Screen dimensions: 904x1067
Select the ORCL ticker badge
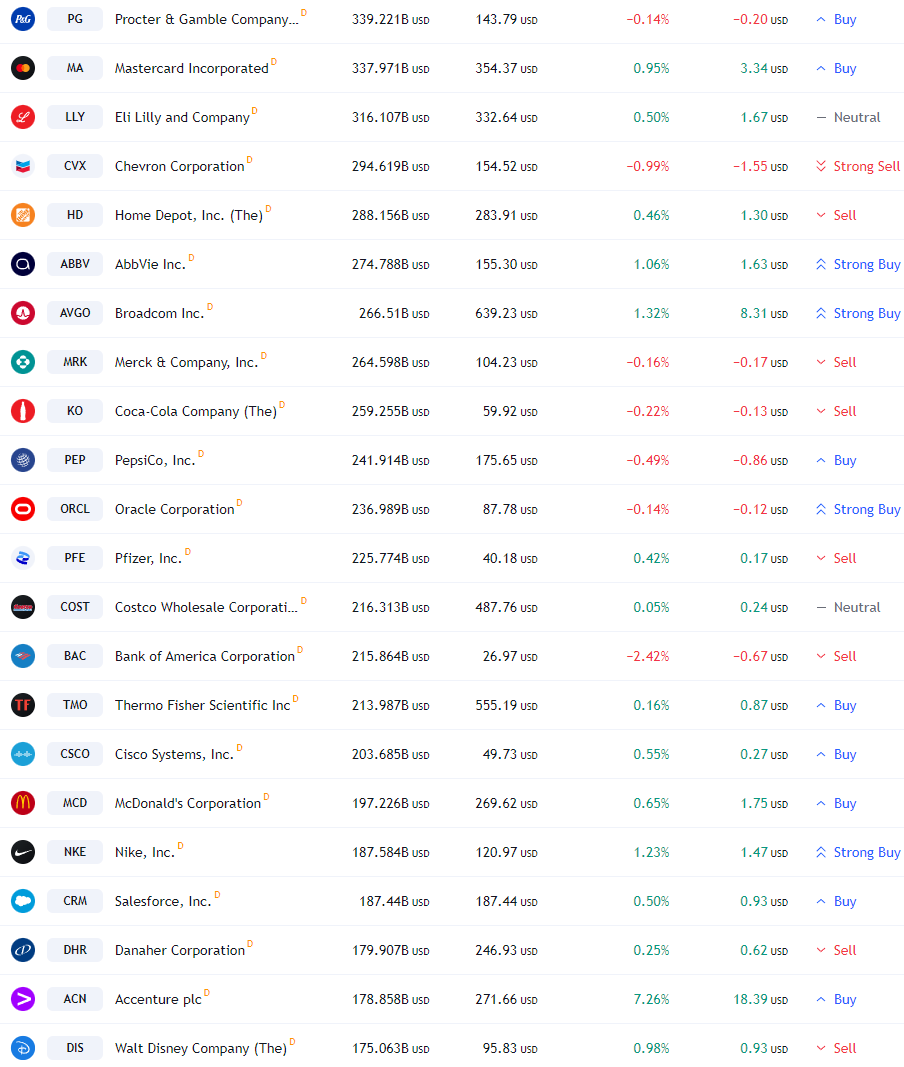(75, 509)
